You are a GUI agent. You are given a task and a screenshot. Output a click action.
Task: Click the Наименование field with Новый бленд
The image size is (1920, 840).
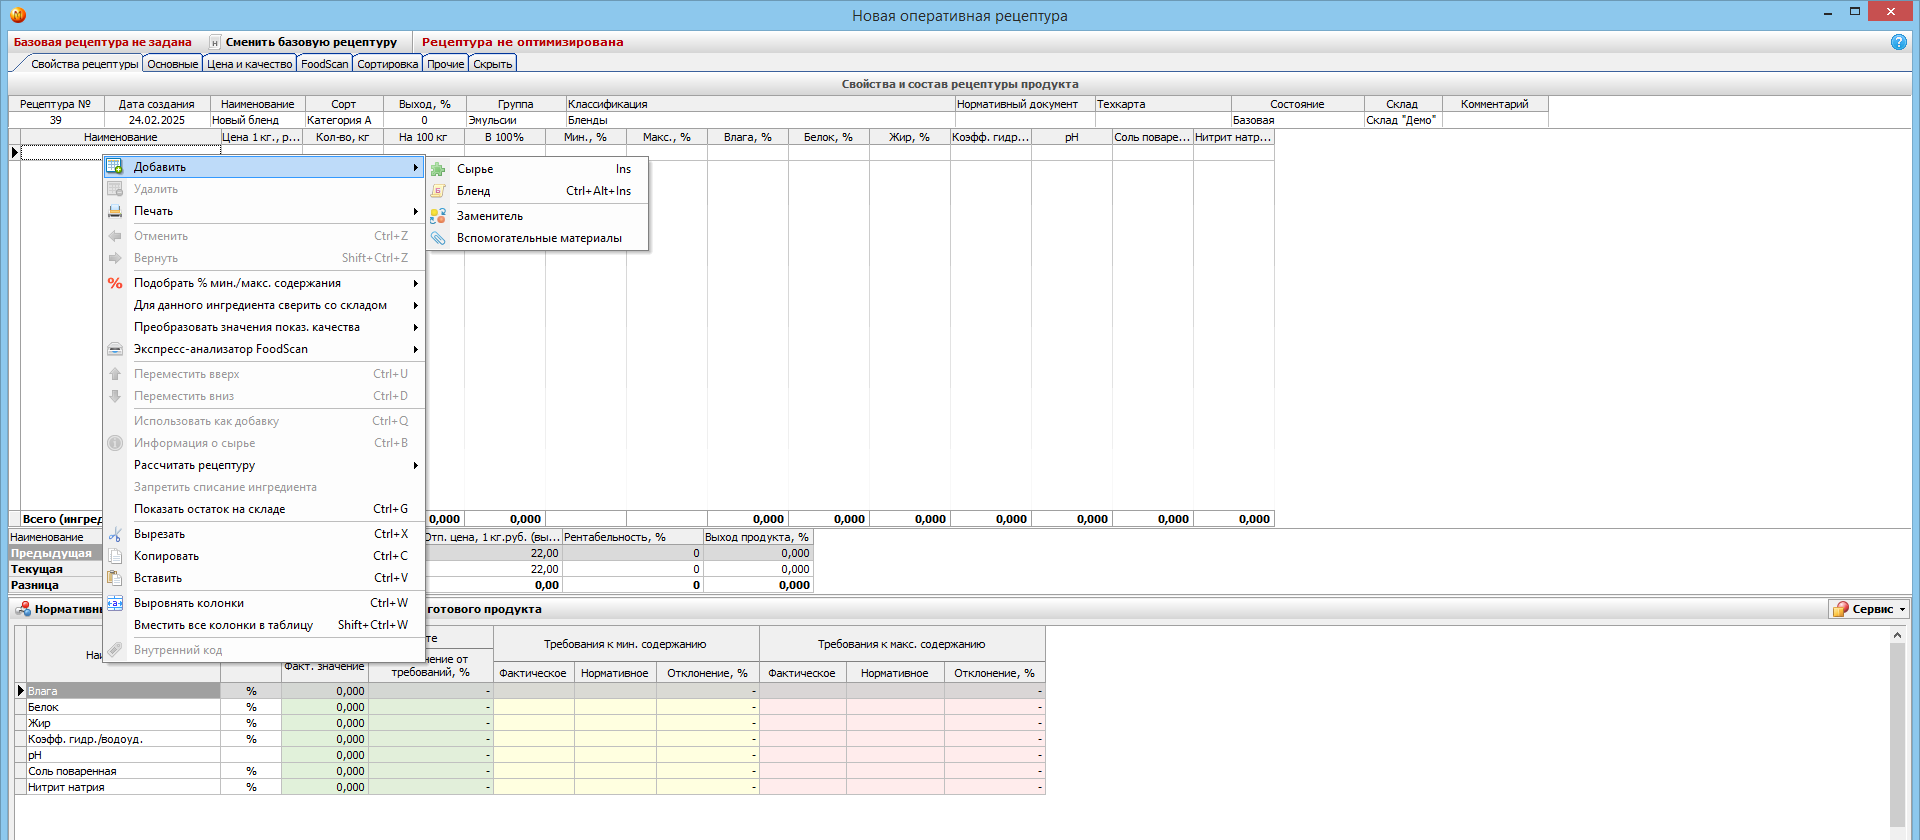click(257, 120)
